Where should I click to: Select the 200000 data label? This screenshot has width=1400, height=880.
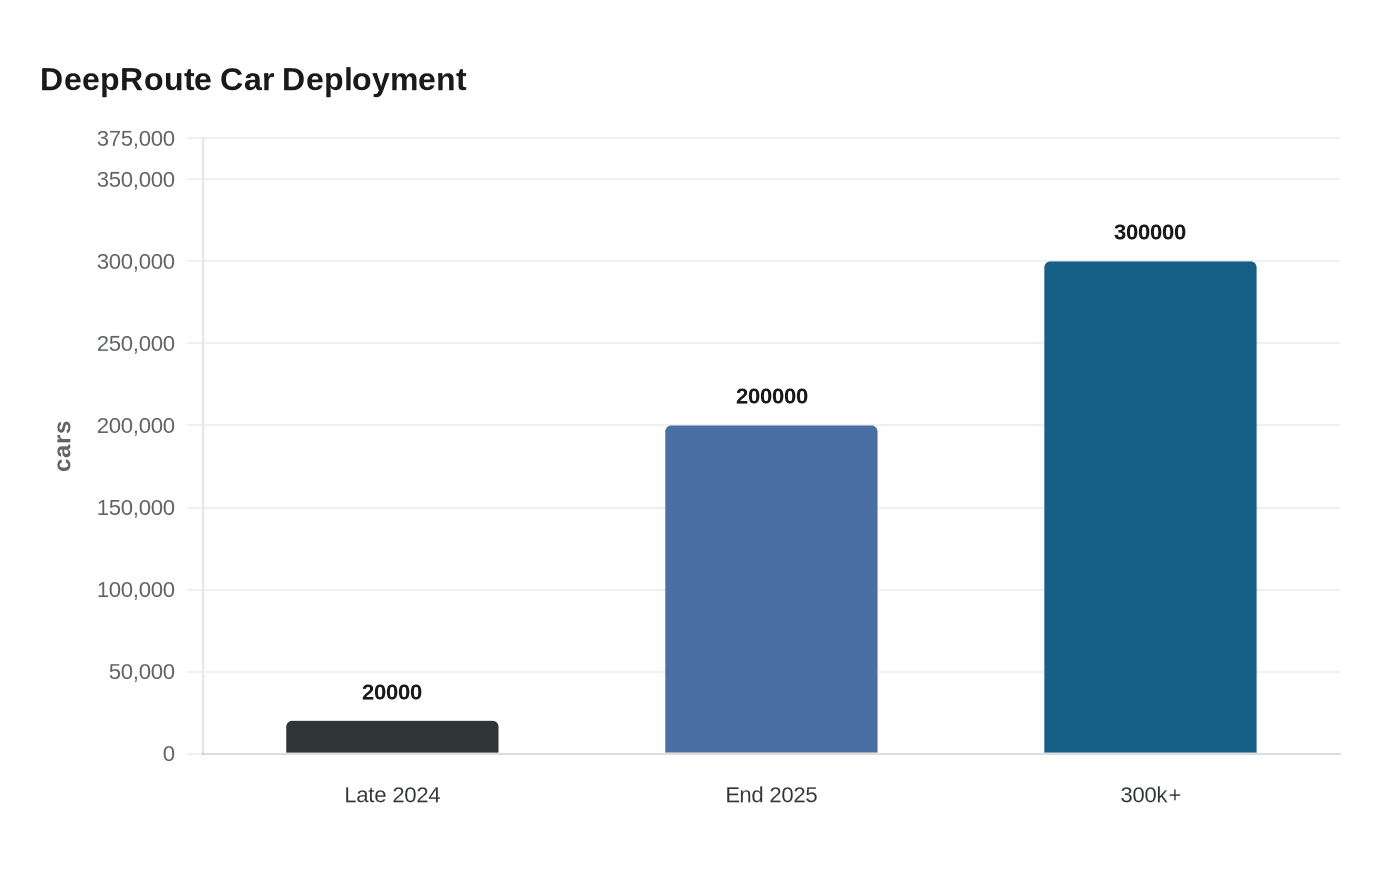tap(771, 396)
